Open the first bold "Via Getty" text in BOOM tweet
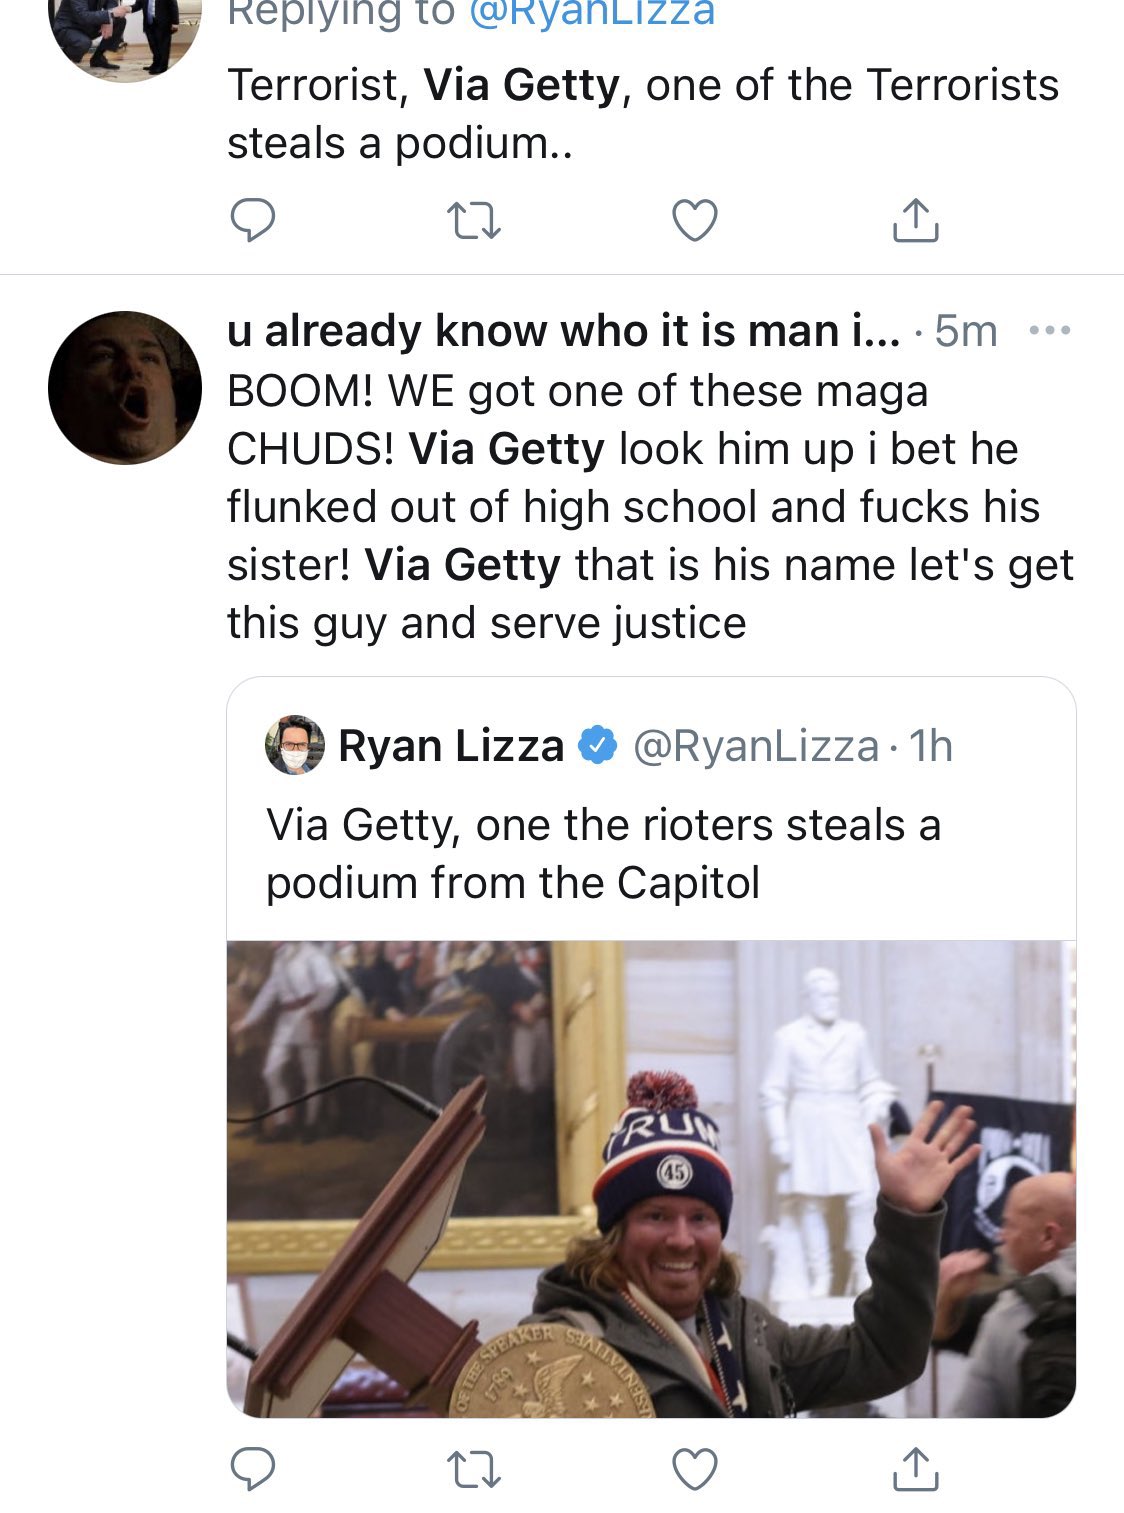This screenshot has height=1513, width=1124. tap(506, 449)
